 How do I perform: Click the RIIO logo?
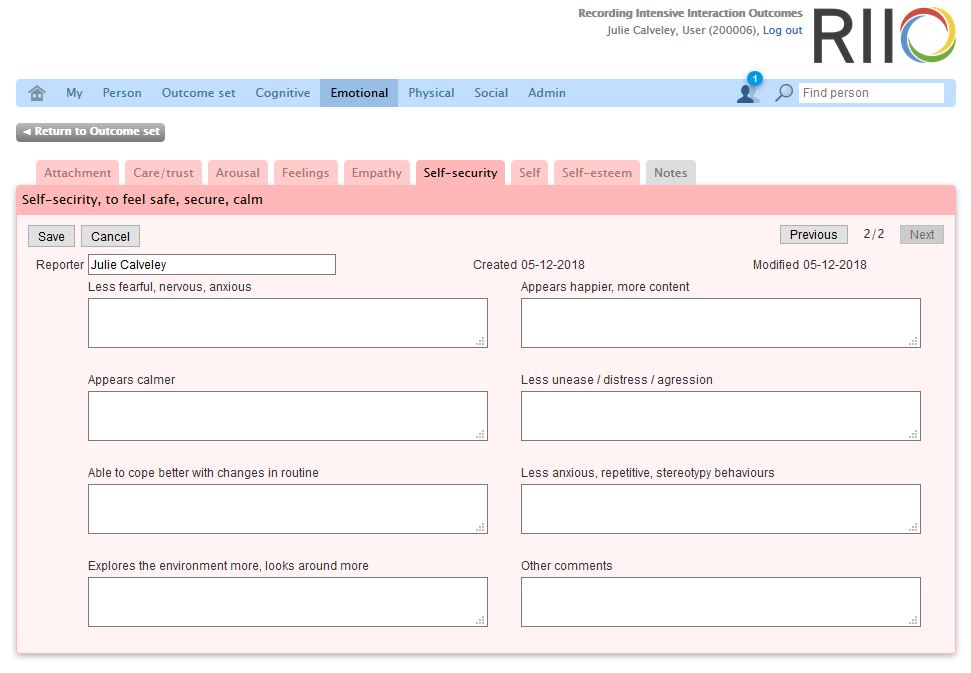(x=885, y=35)
